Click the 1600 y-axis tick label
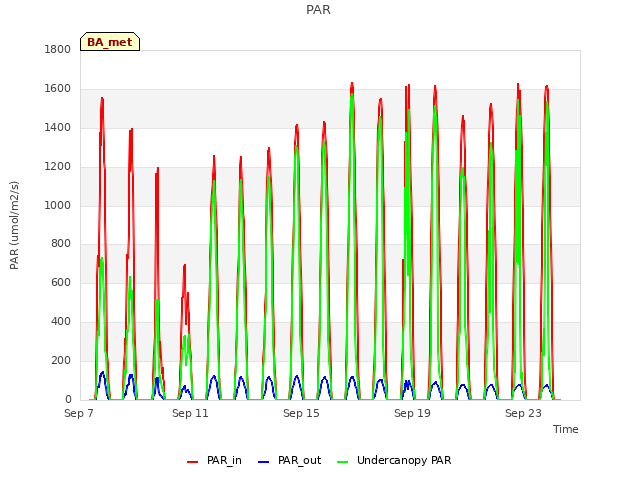 58,88
